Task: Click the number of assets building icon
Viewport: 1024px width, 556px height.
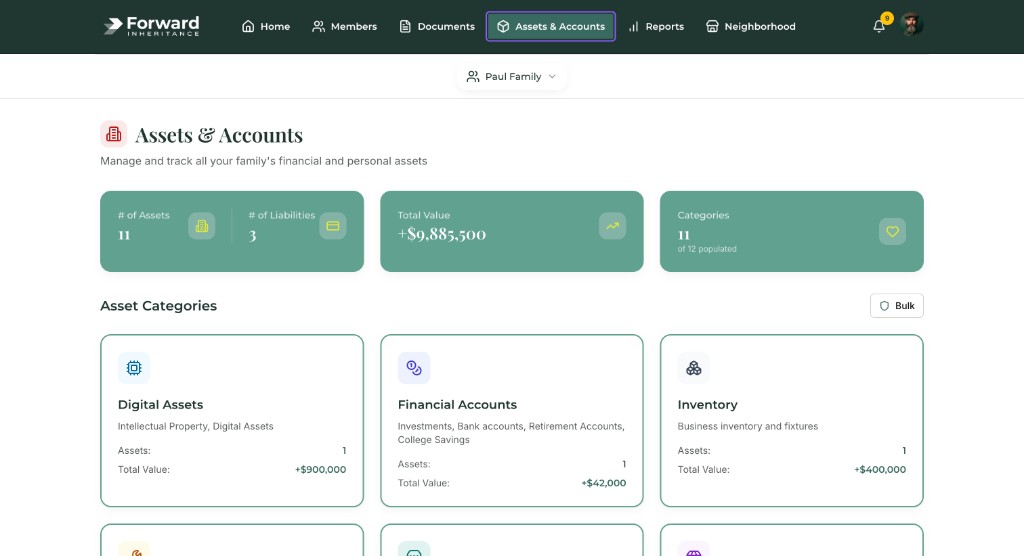Action: point(201,226)
